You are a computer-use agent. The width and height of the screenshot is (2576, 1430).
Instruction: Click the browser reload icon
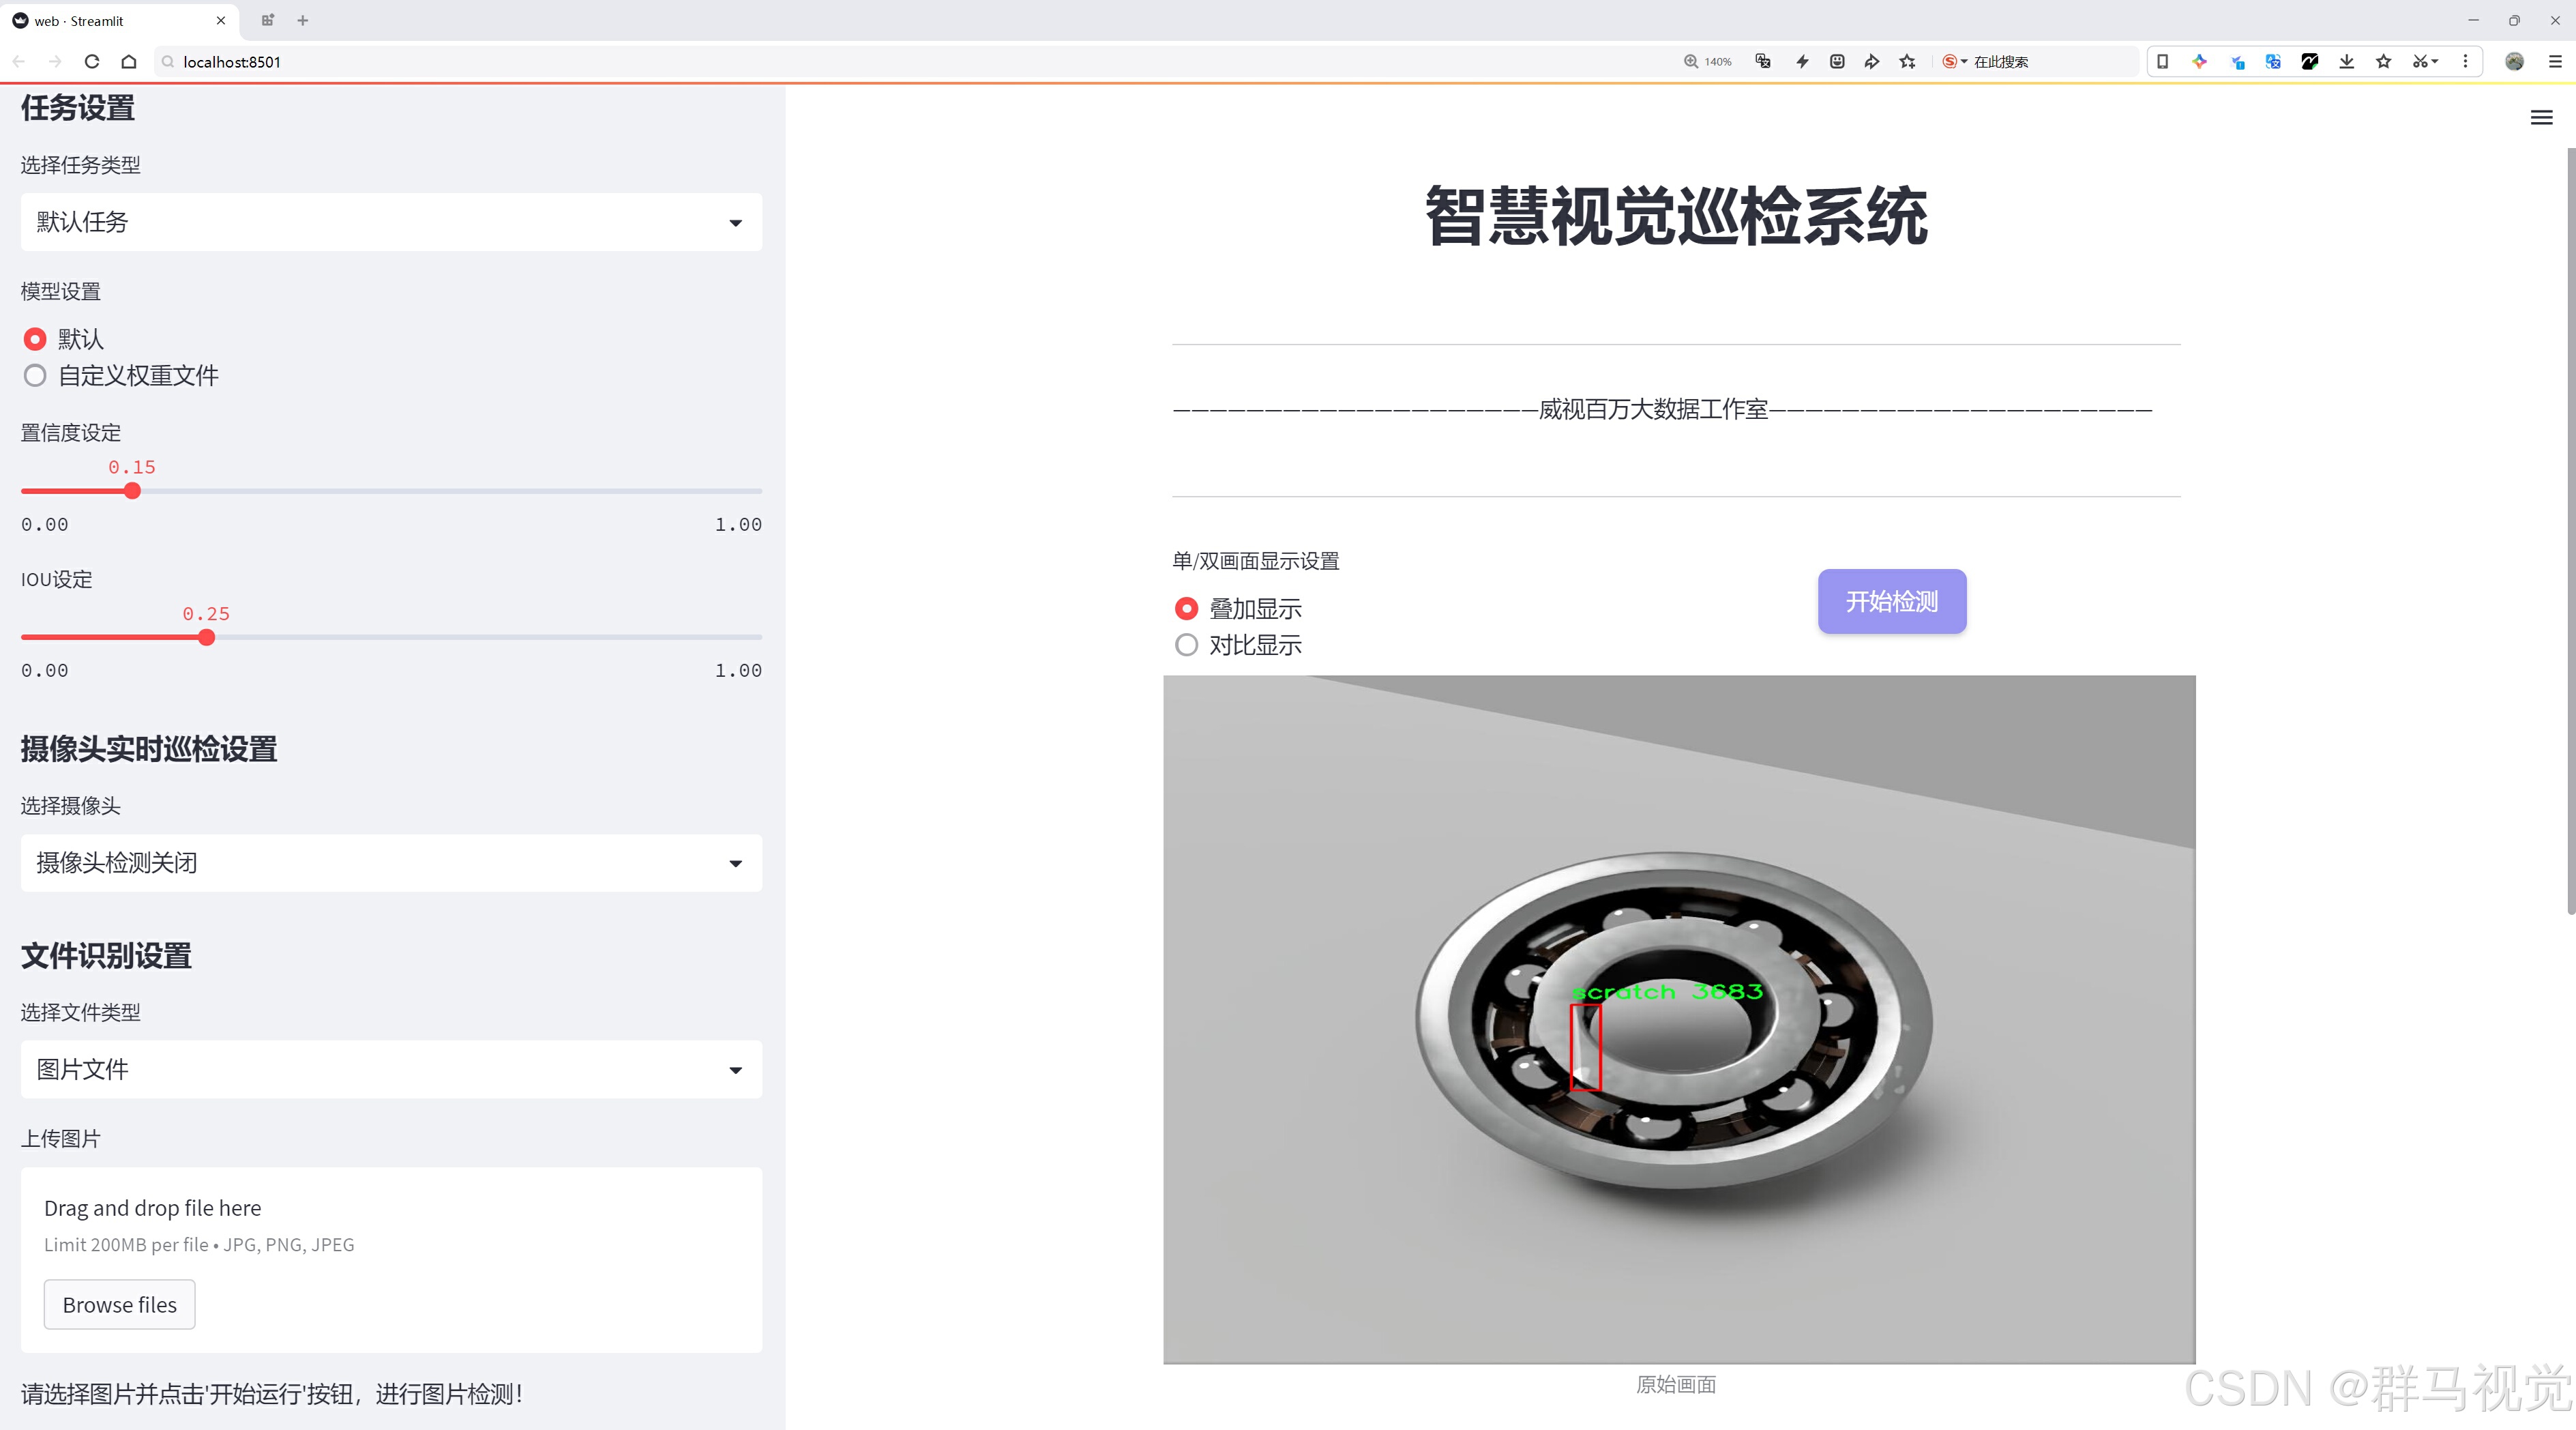(x=92, y=62)
